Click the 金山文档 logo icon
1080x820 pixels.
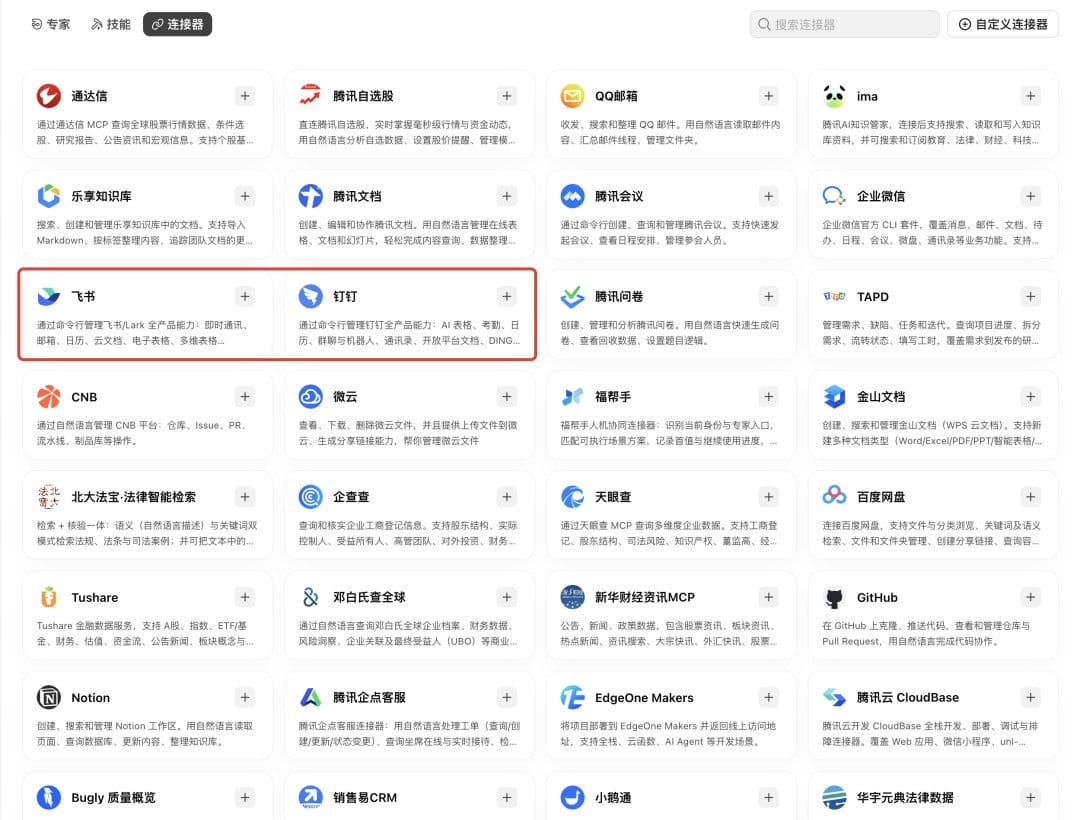834,397
